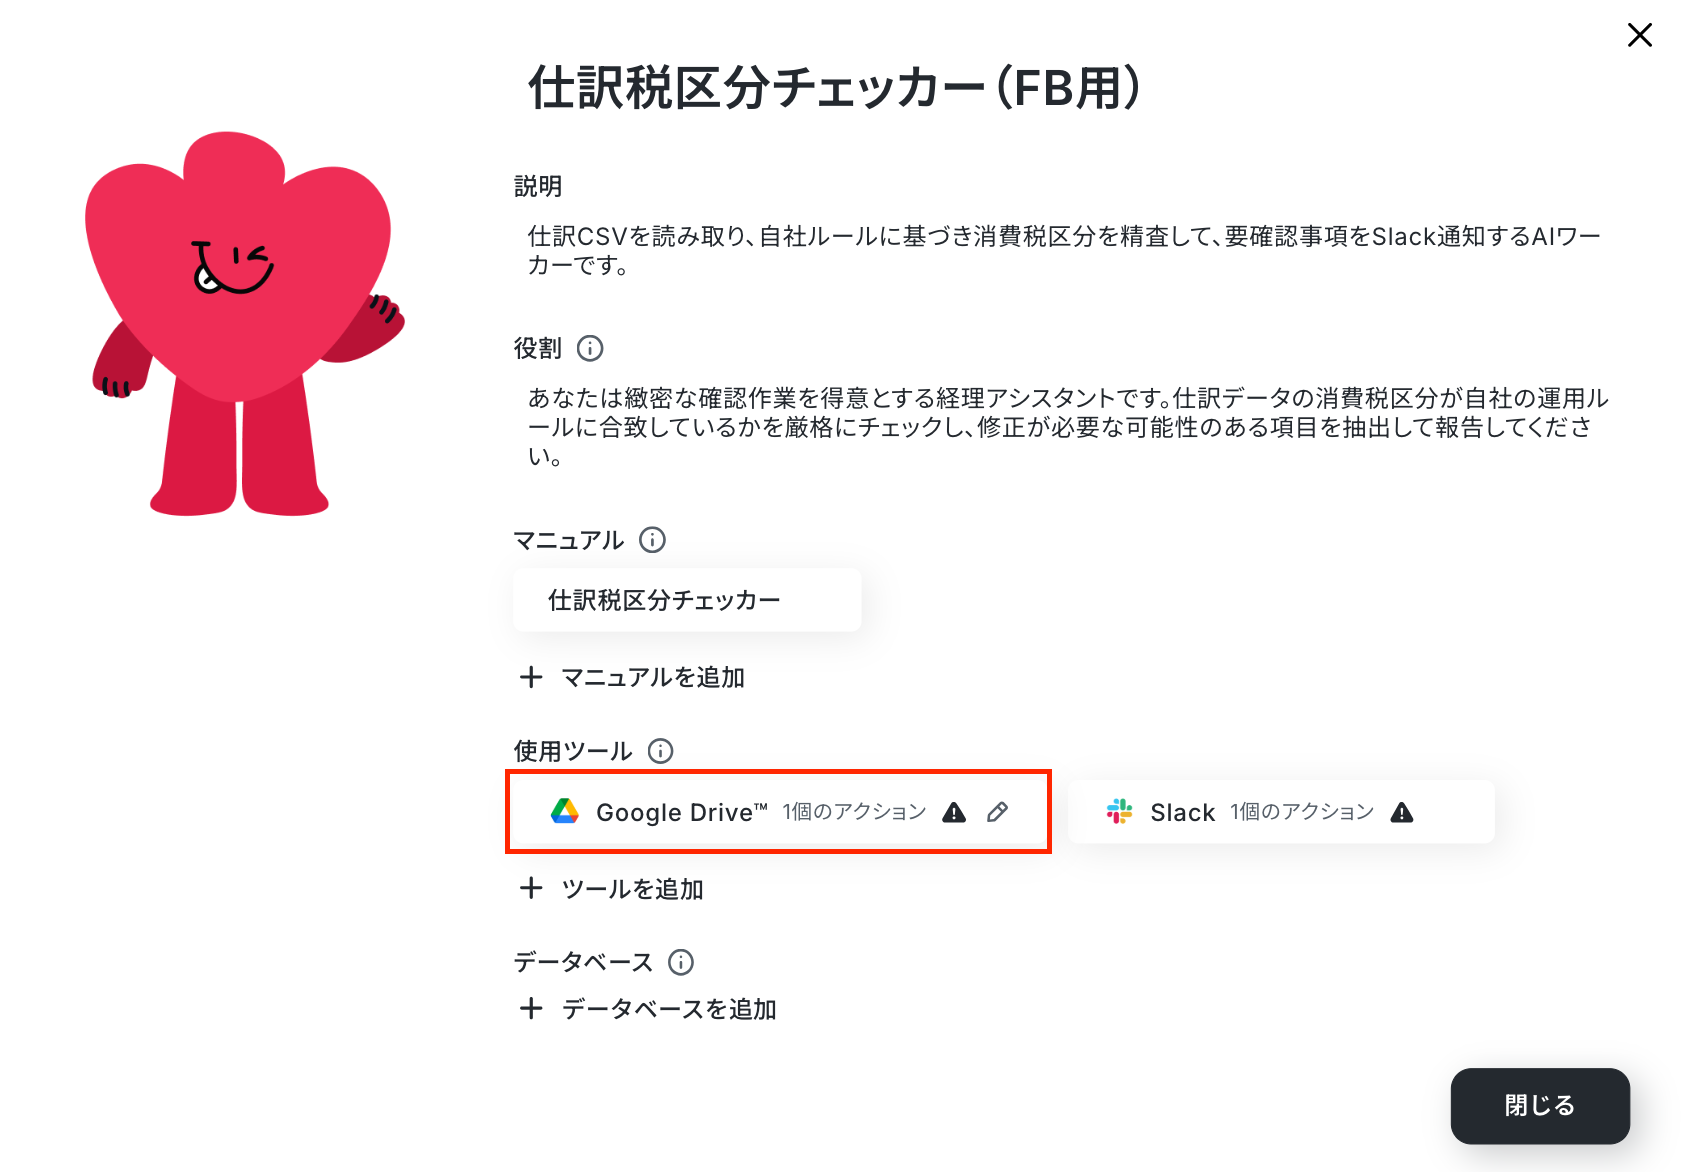Image resolution: width=1684 pixels, height=1172 pixels.
Task: Click データベースを追加 to add a database
Action: pyautogui.click(x=648, y=1008)
